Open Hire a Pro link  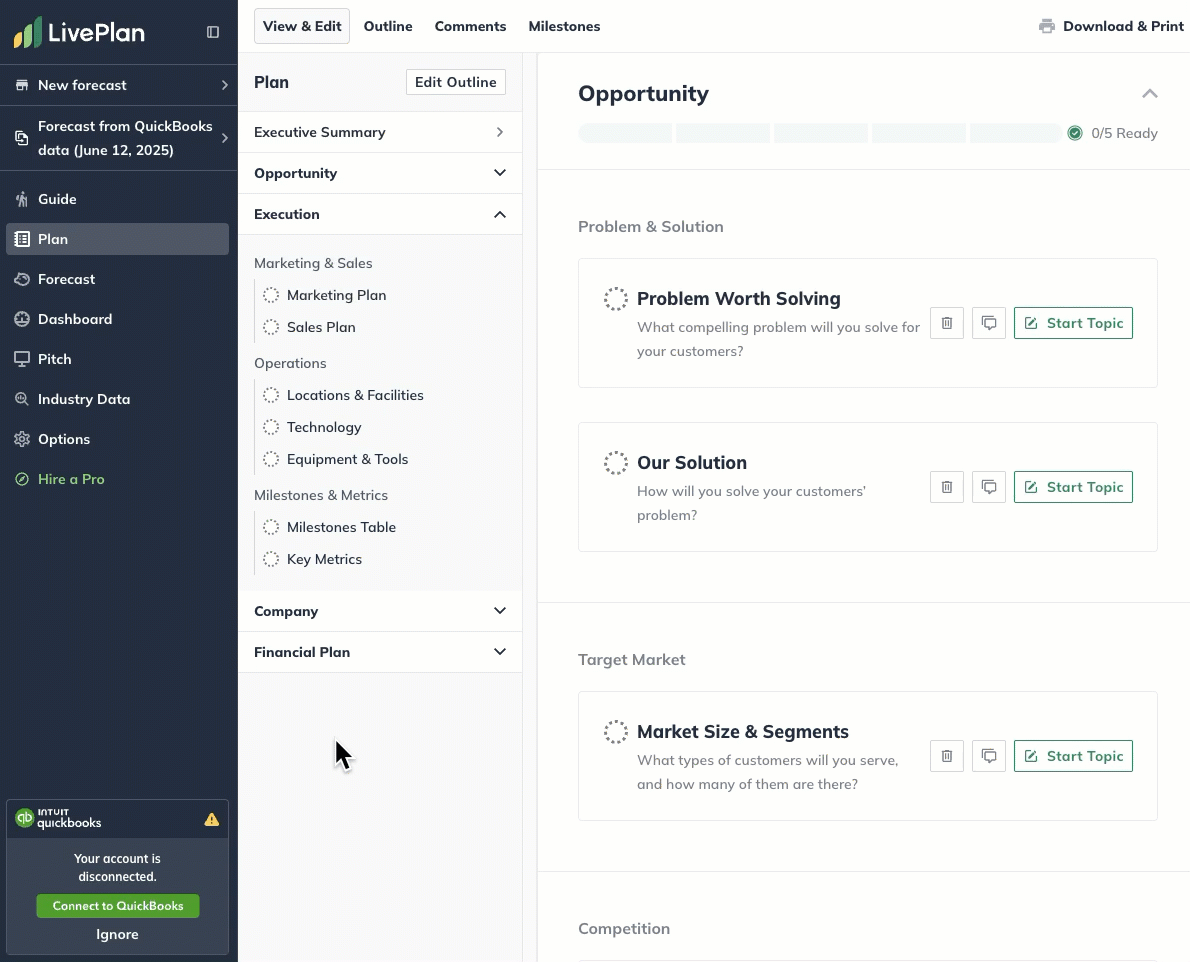coord(71,479)
